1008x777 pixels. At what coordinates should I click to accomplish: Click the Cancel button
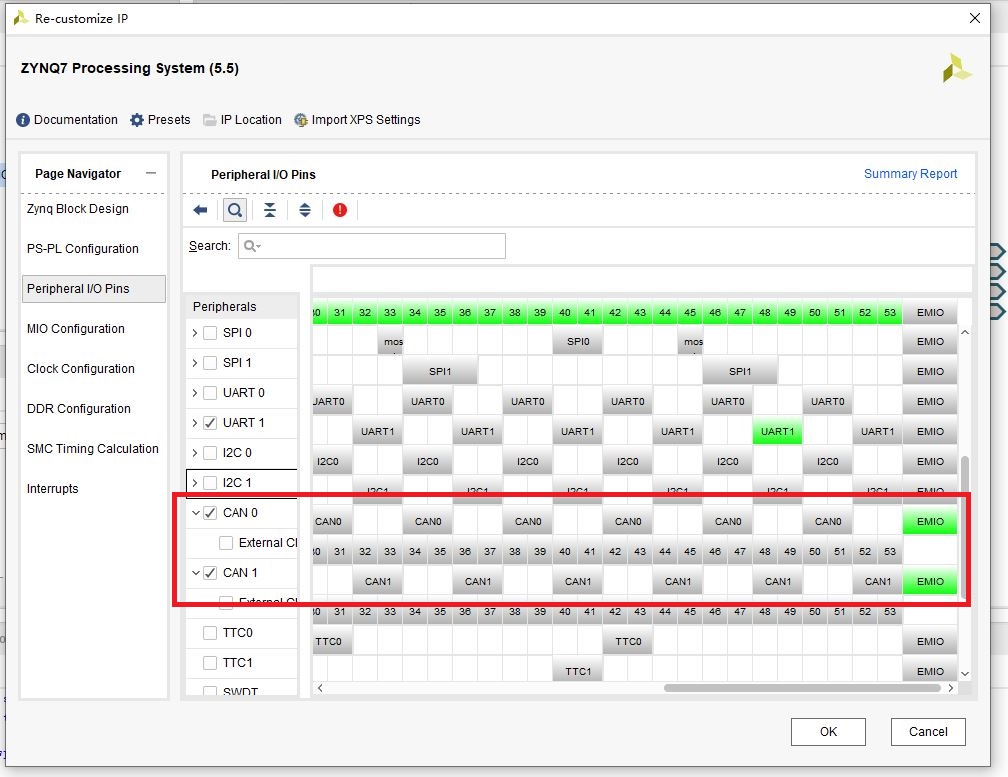pyautogui.click(x=928, y=732)
